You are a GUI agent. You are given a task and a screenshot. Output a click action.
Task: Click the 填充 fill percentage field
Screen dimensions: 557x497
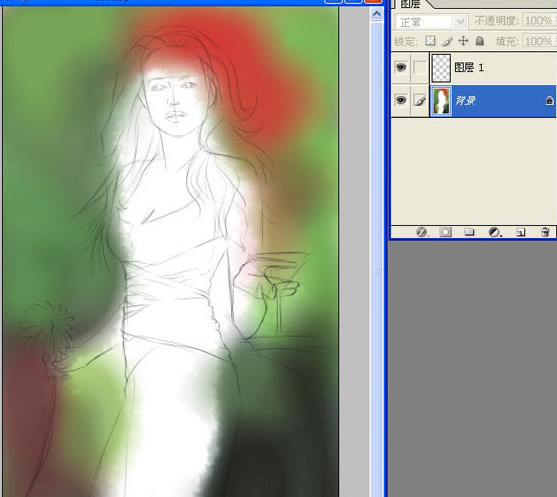539,41
